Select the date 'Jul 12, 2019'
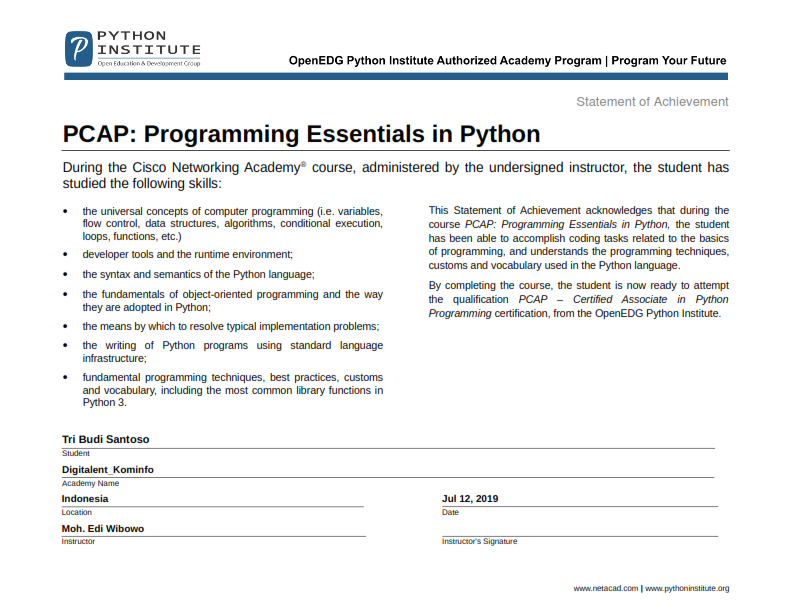 point(470,499)
